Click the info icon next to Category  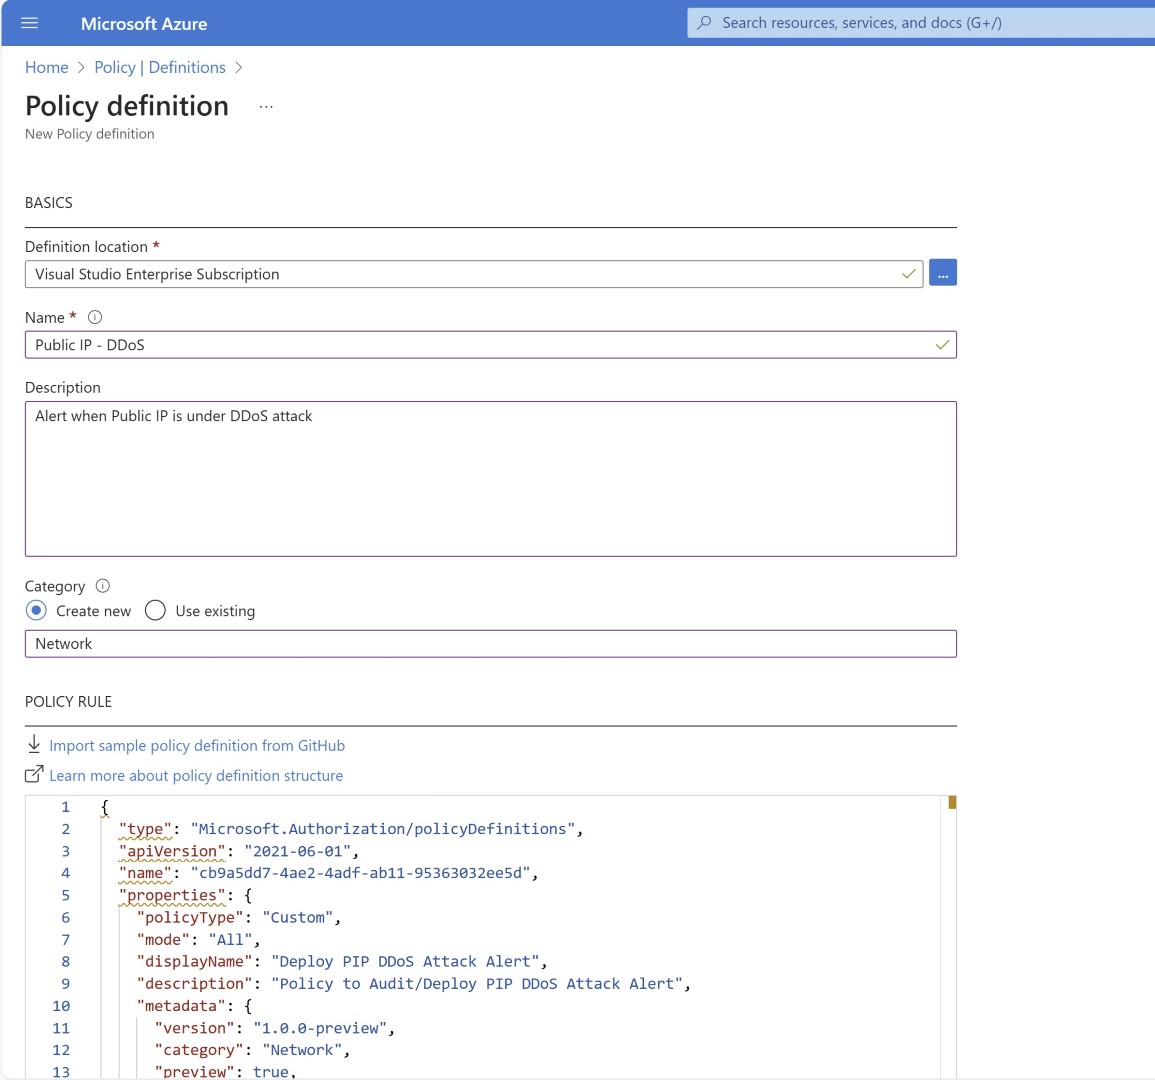pos(103,586)
